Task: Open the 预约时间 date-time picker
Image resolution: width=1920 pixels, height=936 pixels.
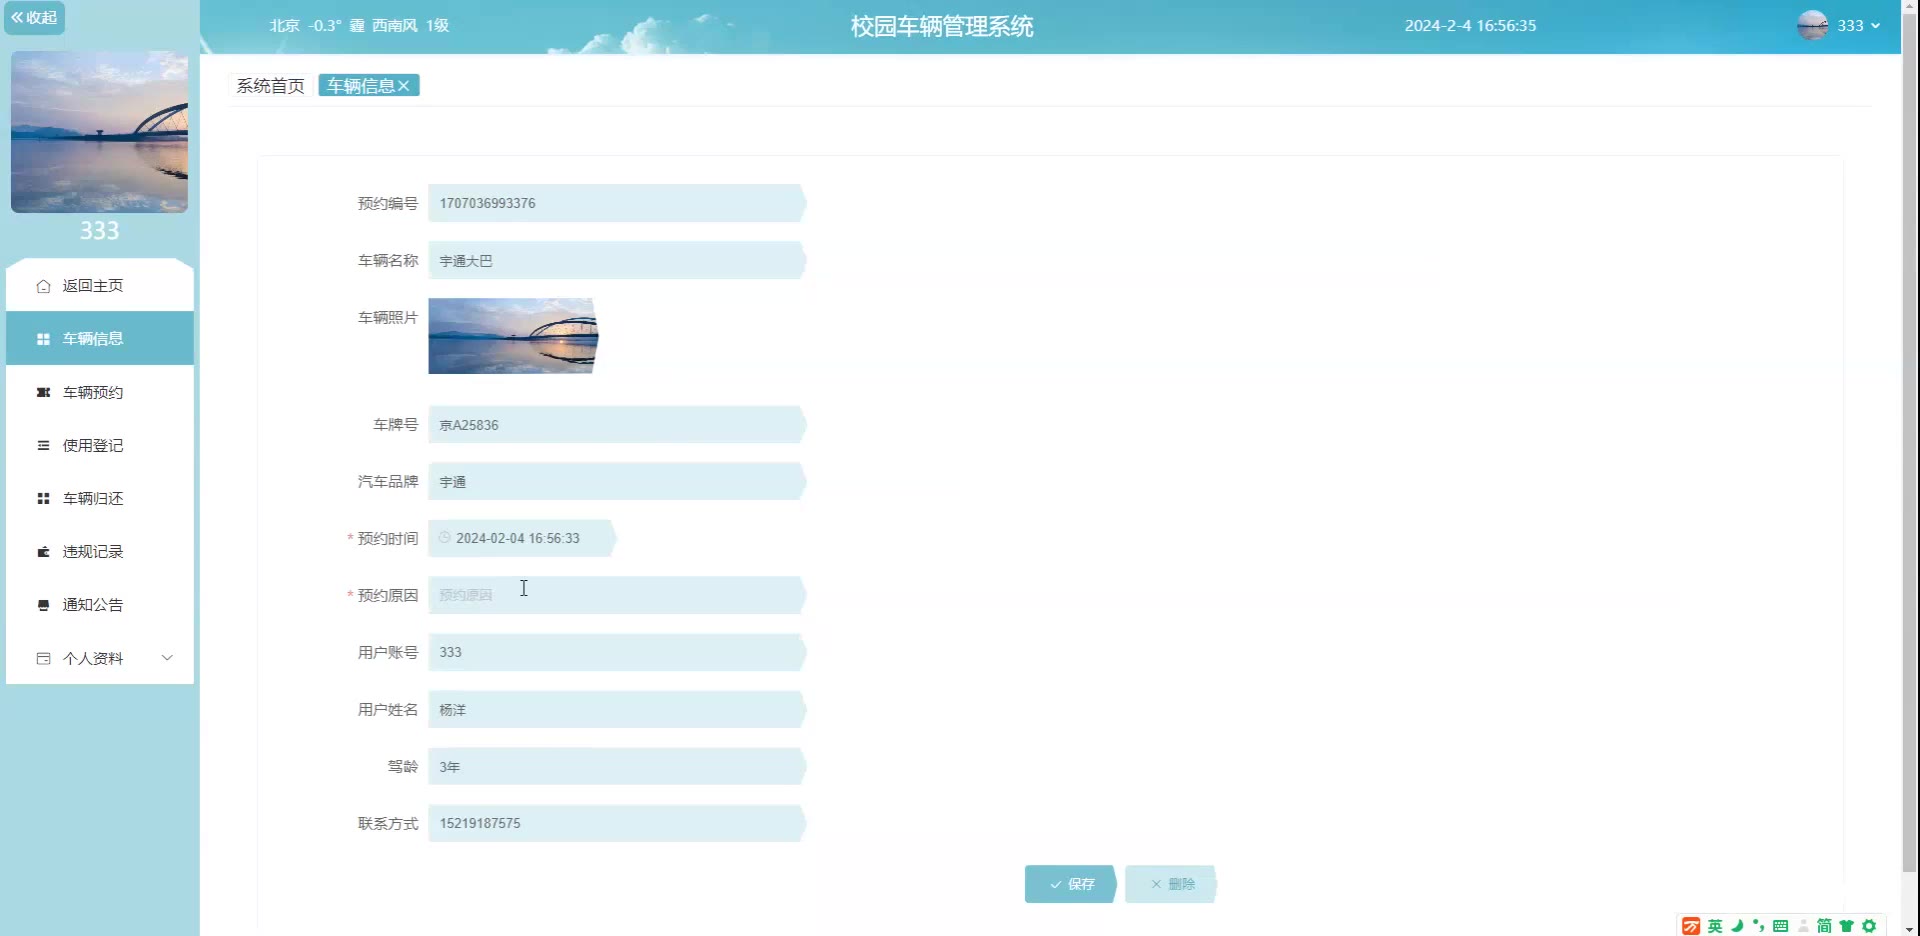Action: (x=522, y=538)
